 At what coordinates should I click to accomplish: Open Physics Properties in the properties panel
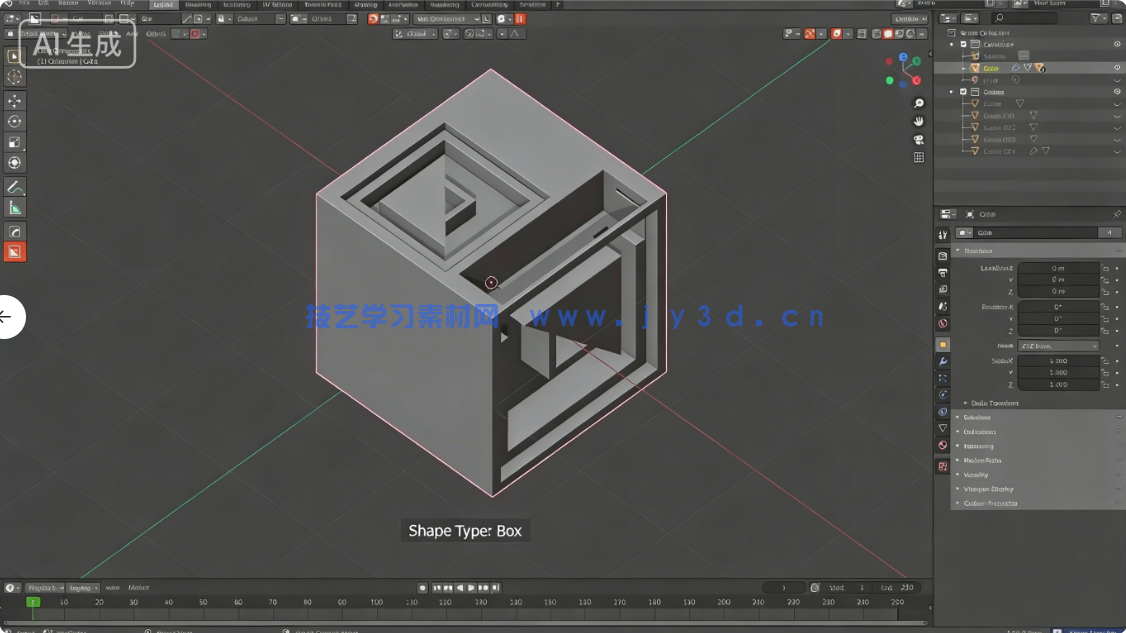pyautogui.click(x=941, y=394)
